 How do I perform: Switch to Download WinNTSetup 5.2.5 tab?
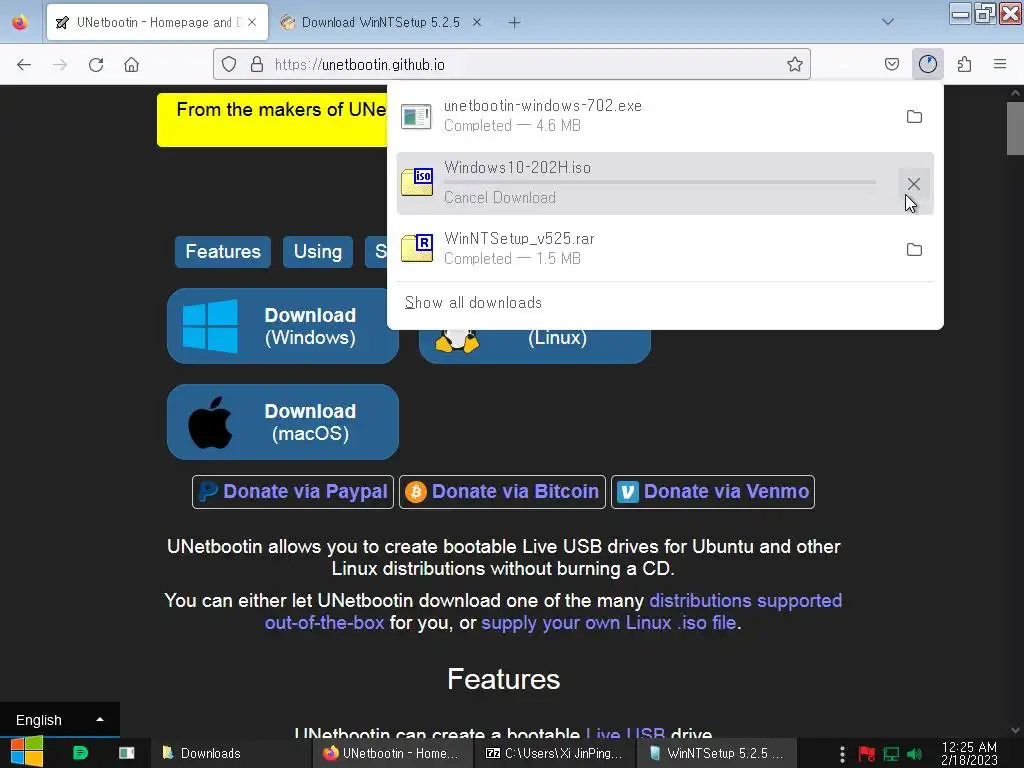[x=381, y=22]
